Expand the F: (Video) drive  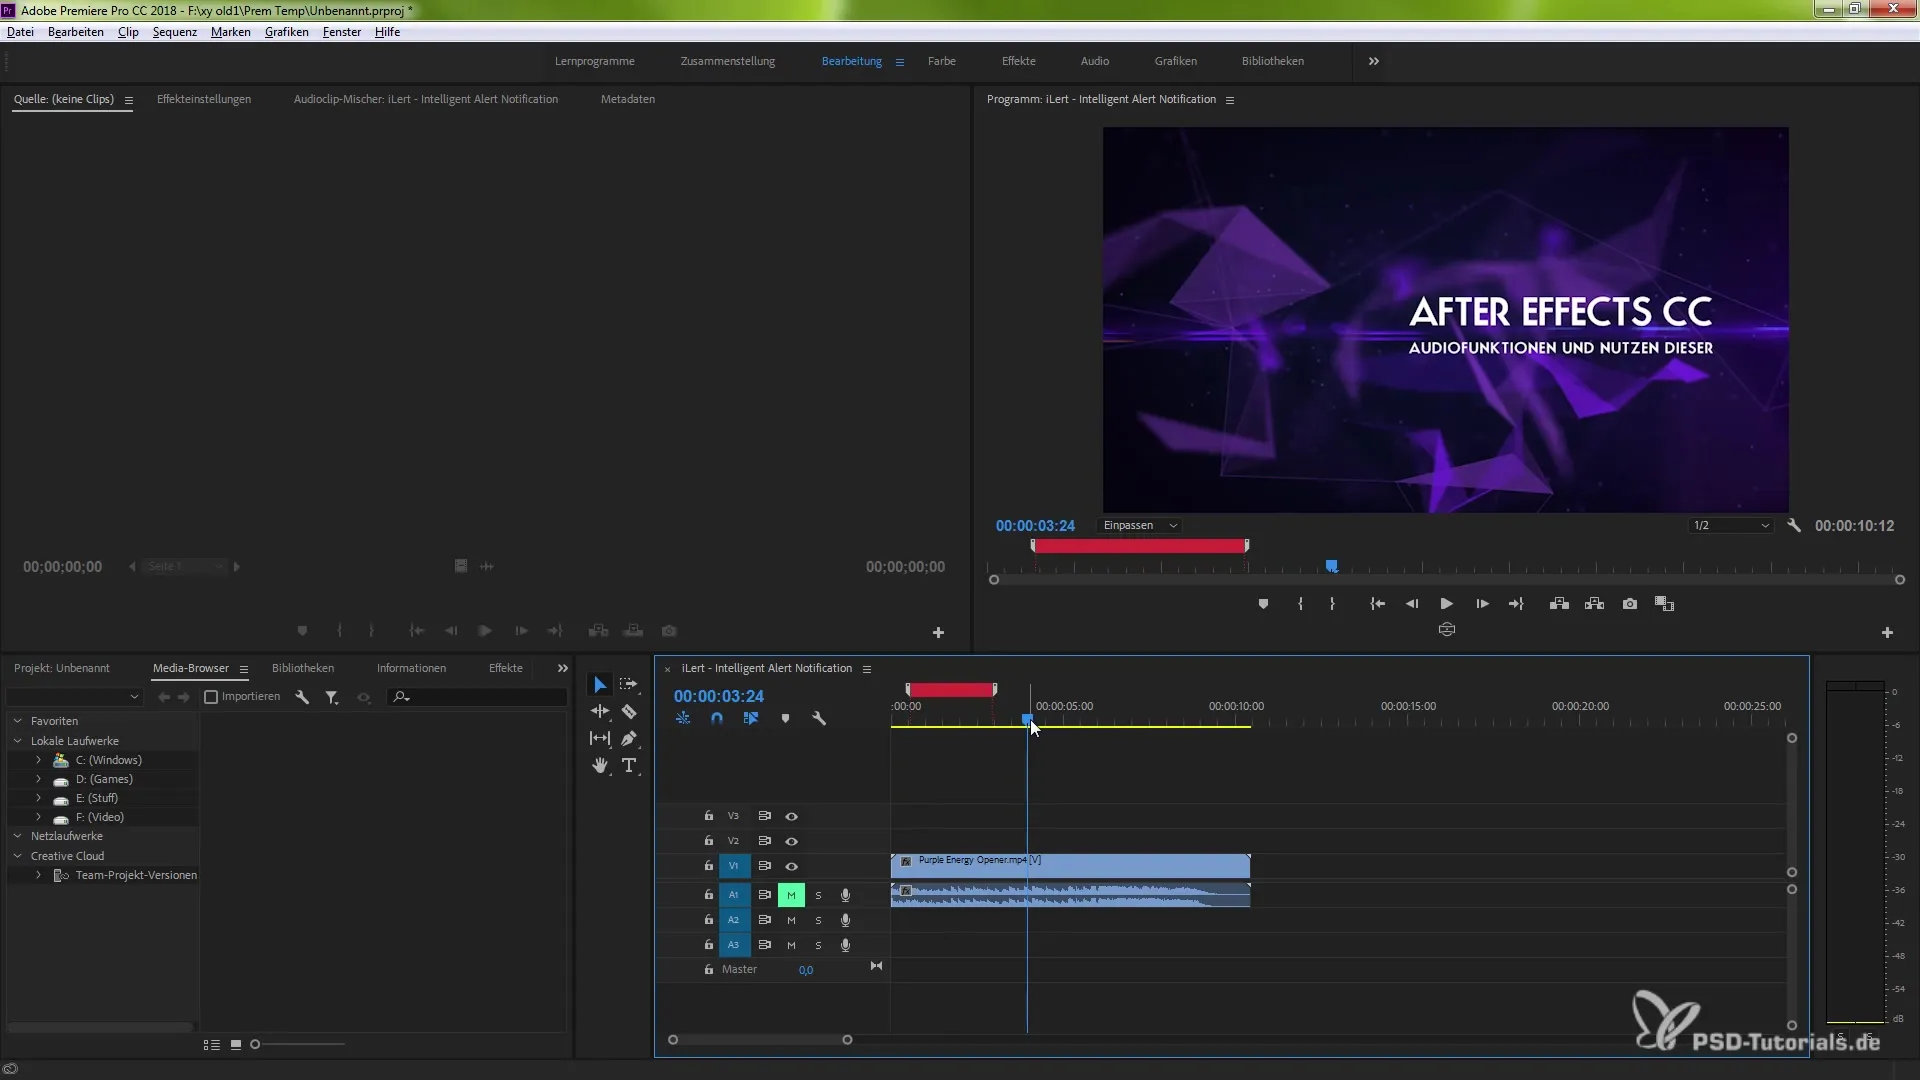click(38, 817)
